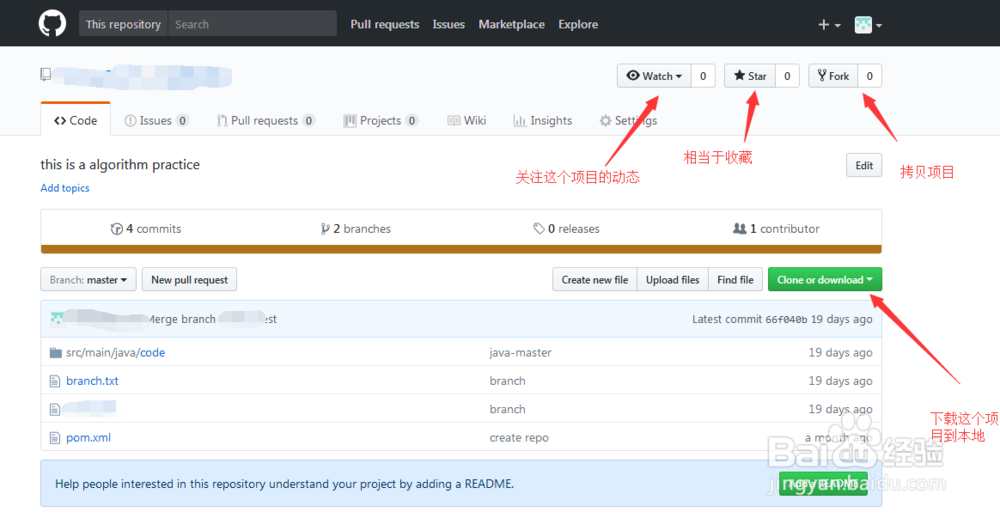
Task: Click 'Create new file' button
Action: click(594, 279)
